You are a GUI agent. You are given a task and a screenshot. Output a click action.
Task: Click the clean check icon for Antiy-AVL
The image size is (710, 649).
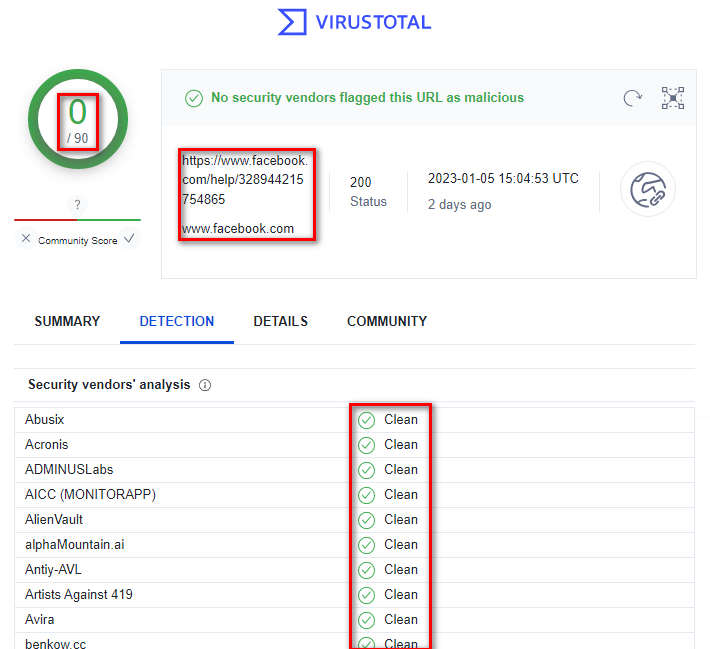click(x=366, y=570)
